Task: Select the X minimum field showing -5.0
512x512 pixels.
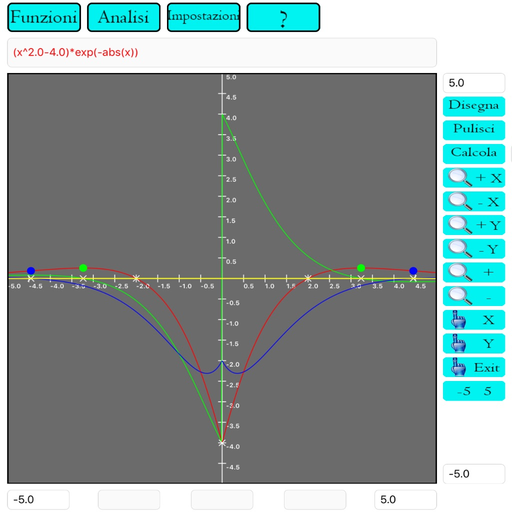Action: [38, 499]
